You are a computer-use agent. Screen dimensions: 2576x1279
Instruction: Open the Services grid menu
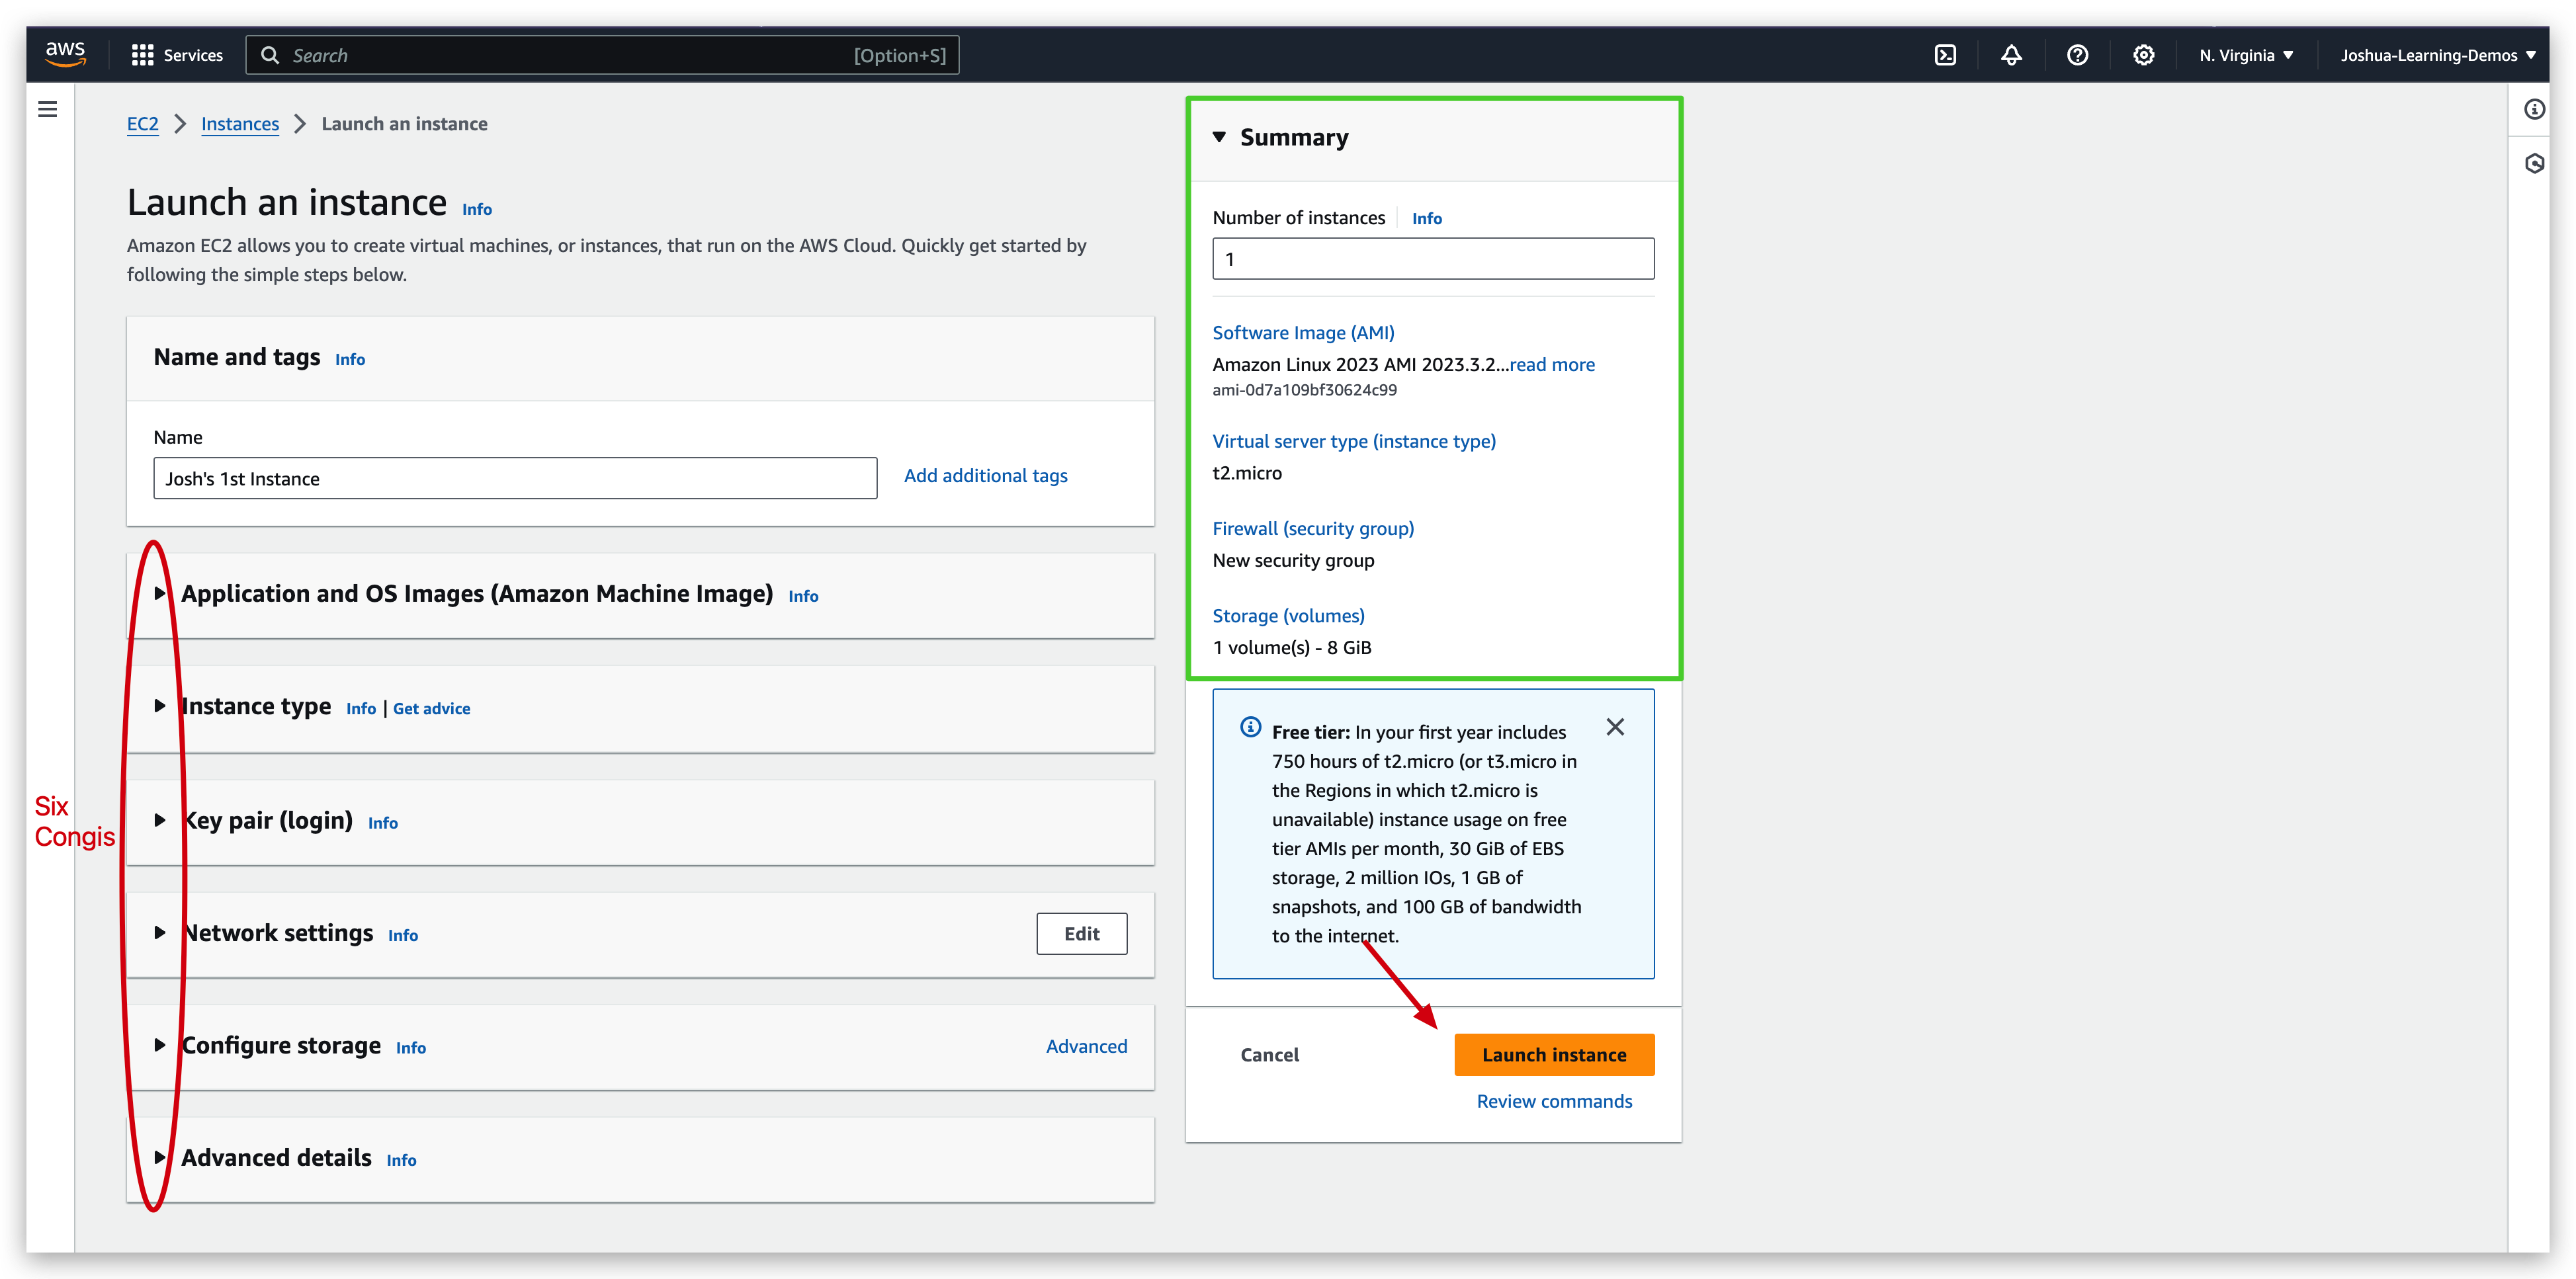[177, 55]
